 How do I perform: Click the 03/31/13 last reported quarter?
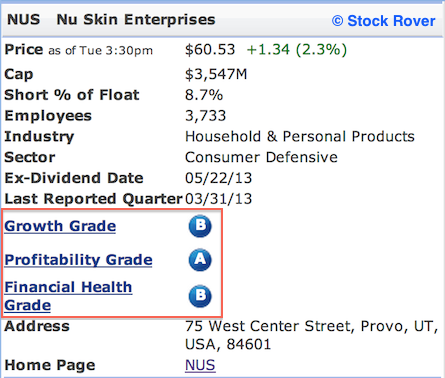218,199
